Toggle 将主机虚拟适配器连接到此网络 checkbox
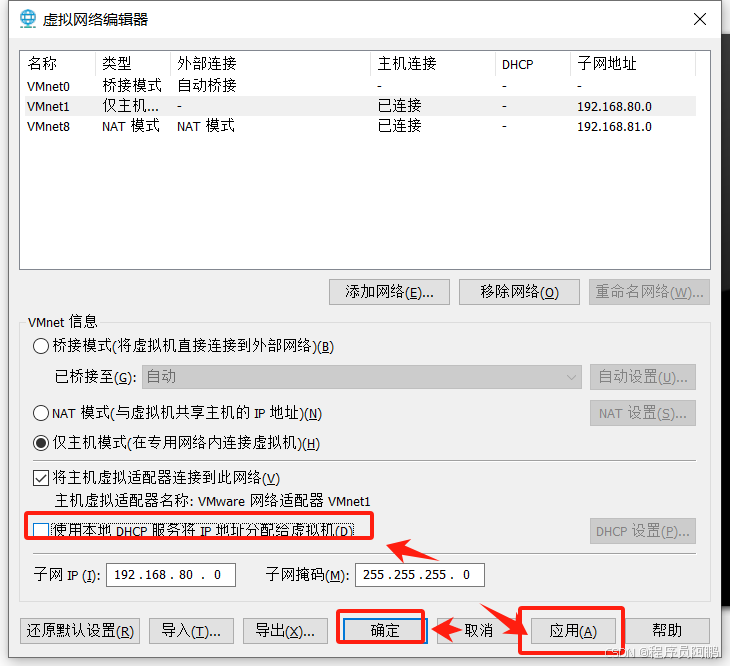 click(41, 478)
